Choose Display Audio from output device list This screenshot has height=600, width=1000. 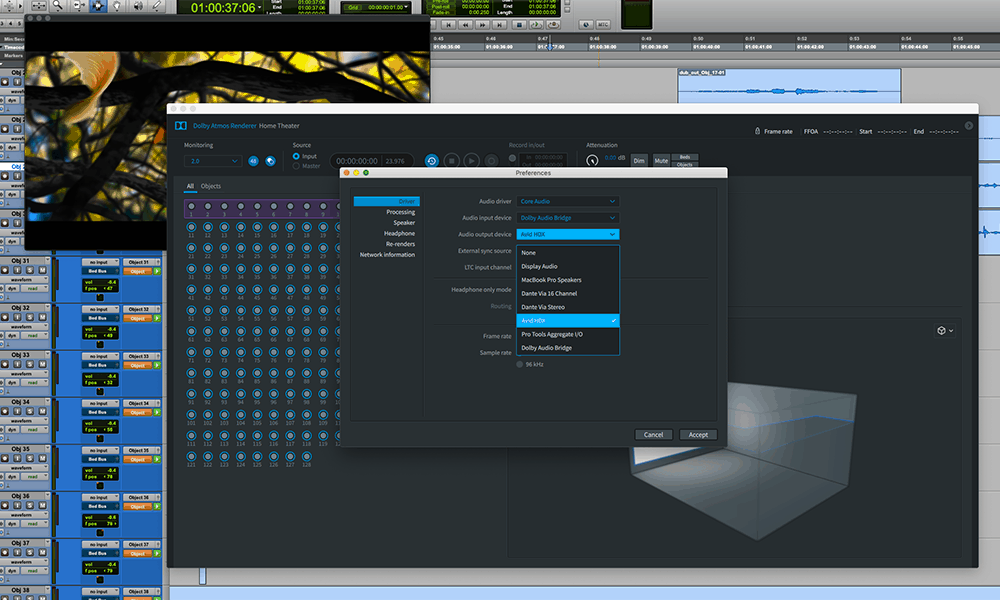tap(568, 266)
